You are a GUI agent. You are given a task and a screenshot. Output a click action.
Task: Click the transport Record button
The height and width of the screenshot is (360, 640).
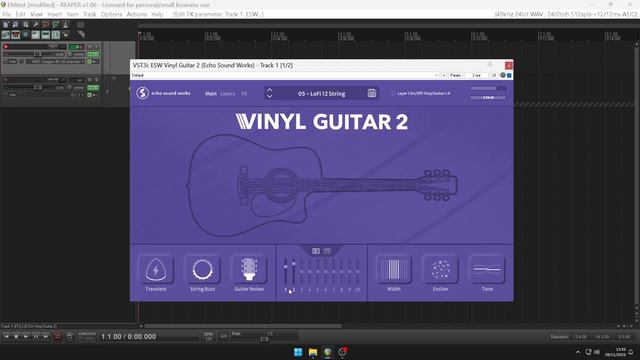pyautogui.click(x=57, y=336)
